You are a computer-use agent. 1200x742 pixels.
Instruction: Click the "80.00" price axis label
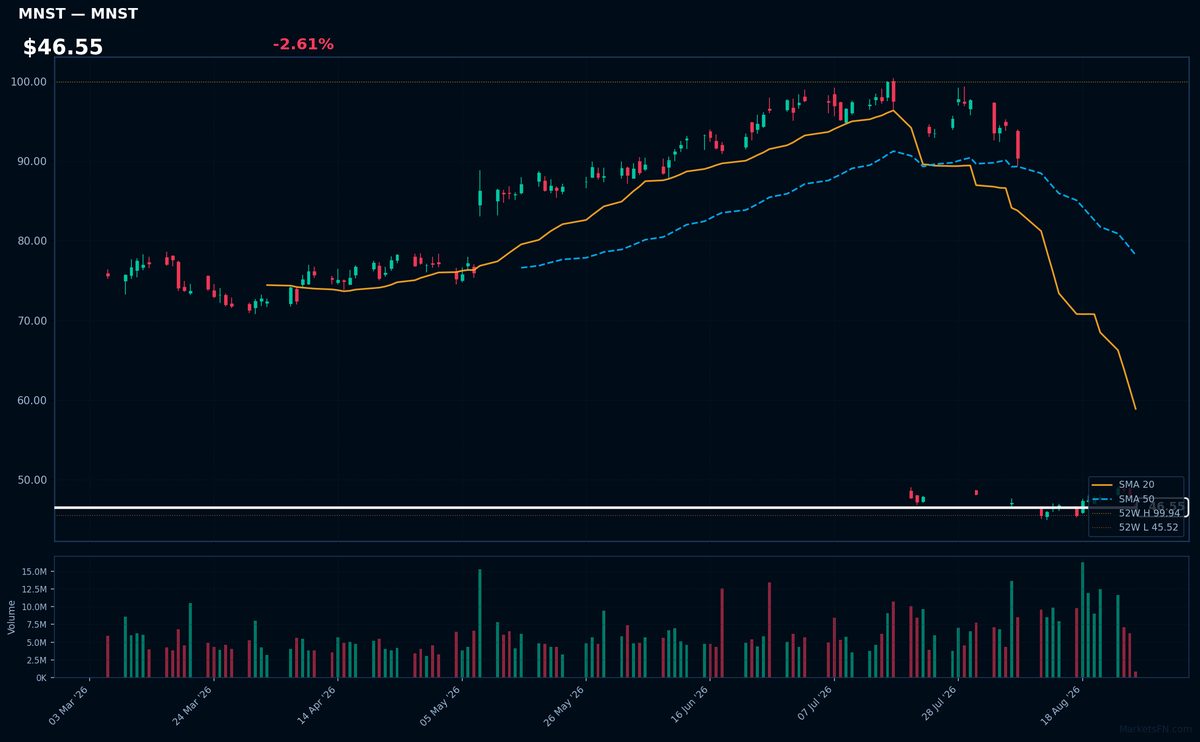click(32, 241)
